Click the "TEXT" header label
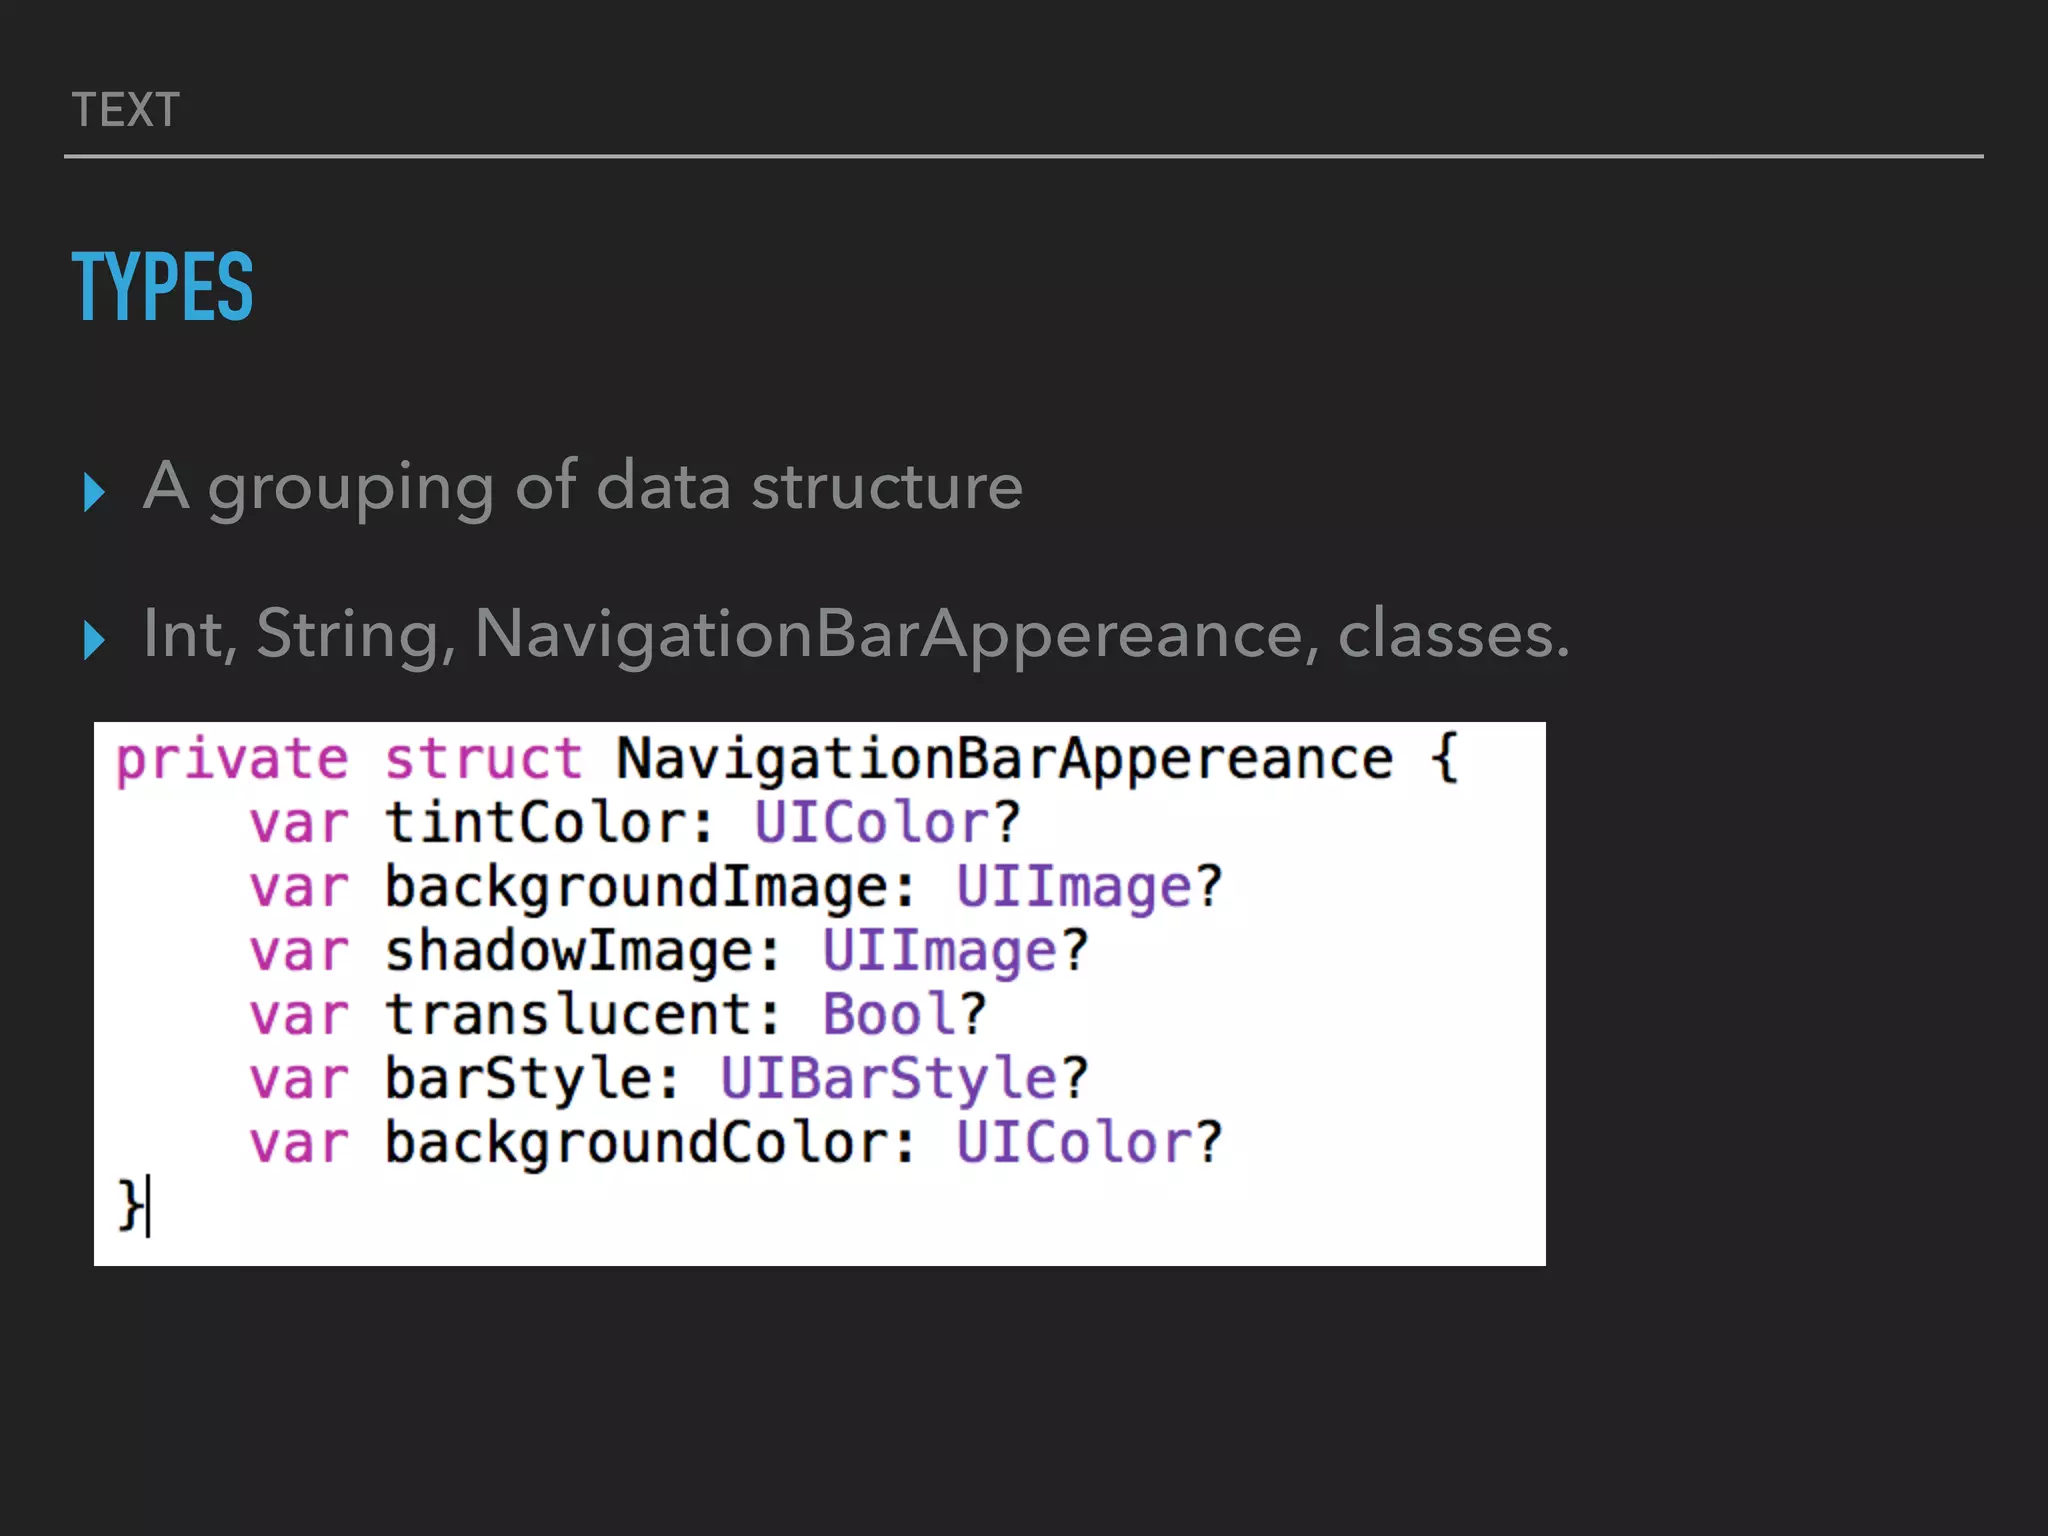The image size is (2048, 1536). point(126,110)
